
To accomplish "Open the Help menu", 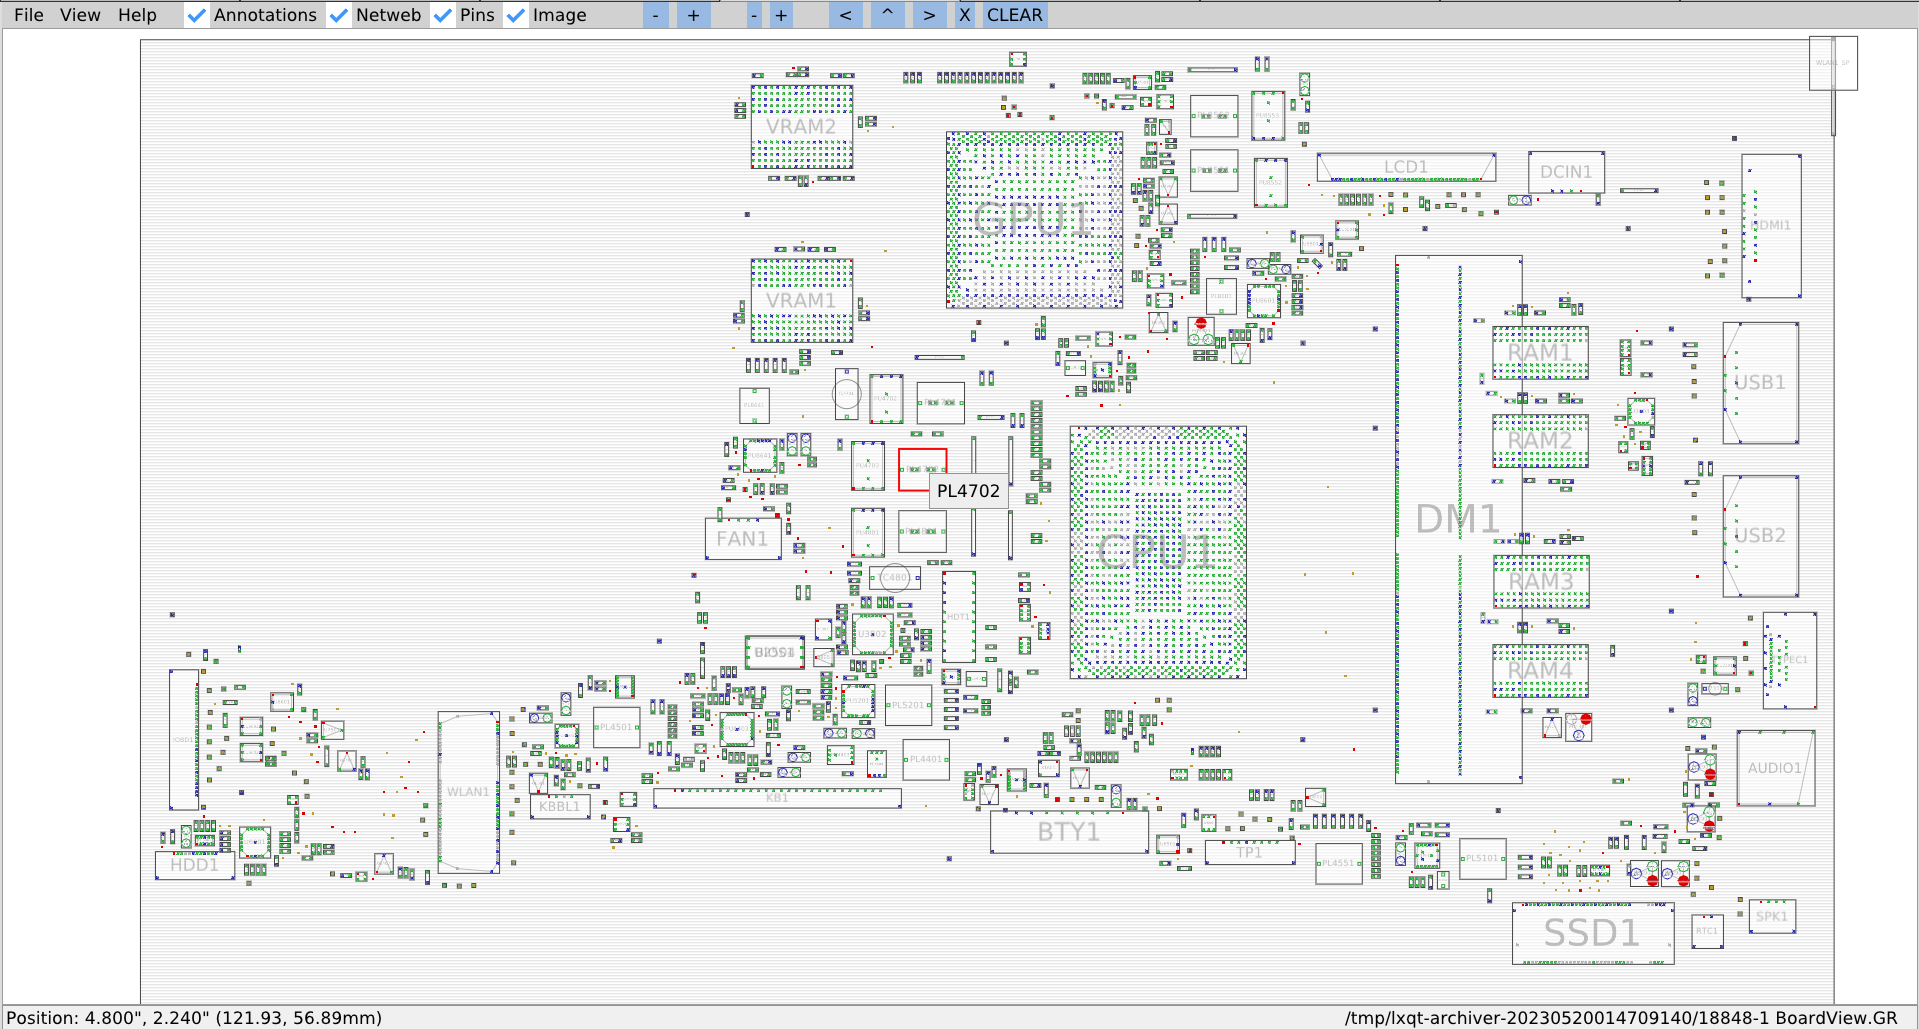I will click(137, 15).
